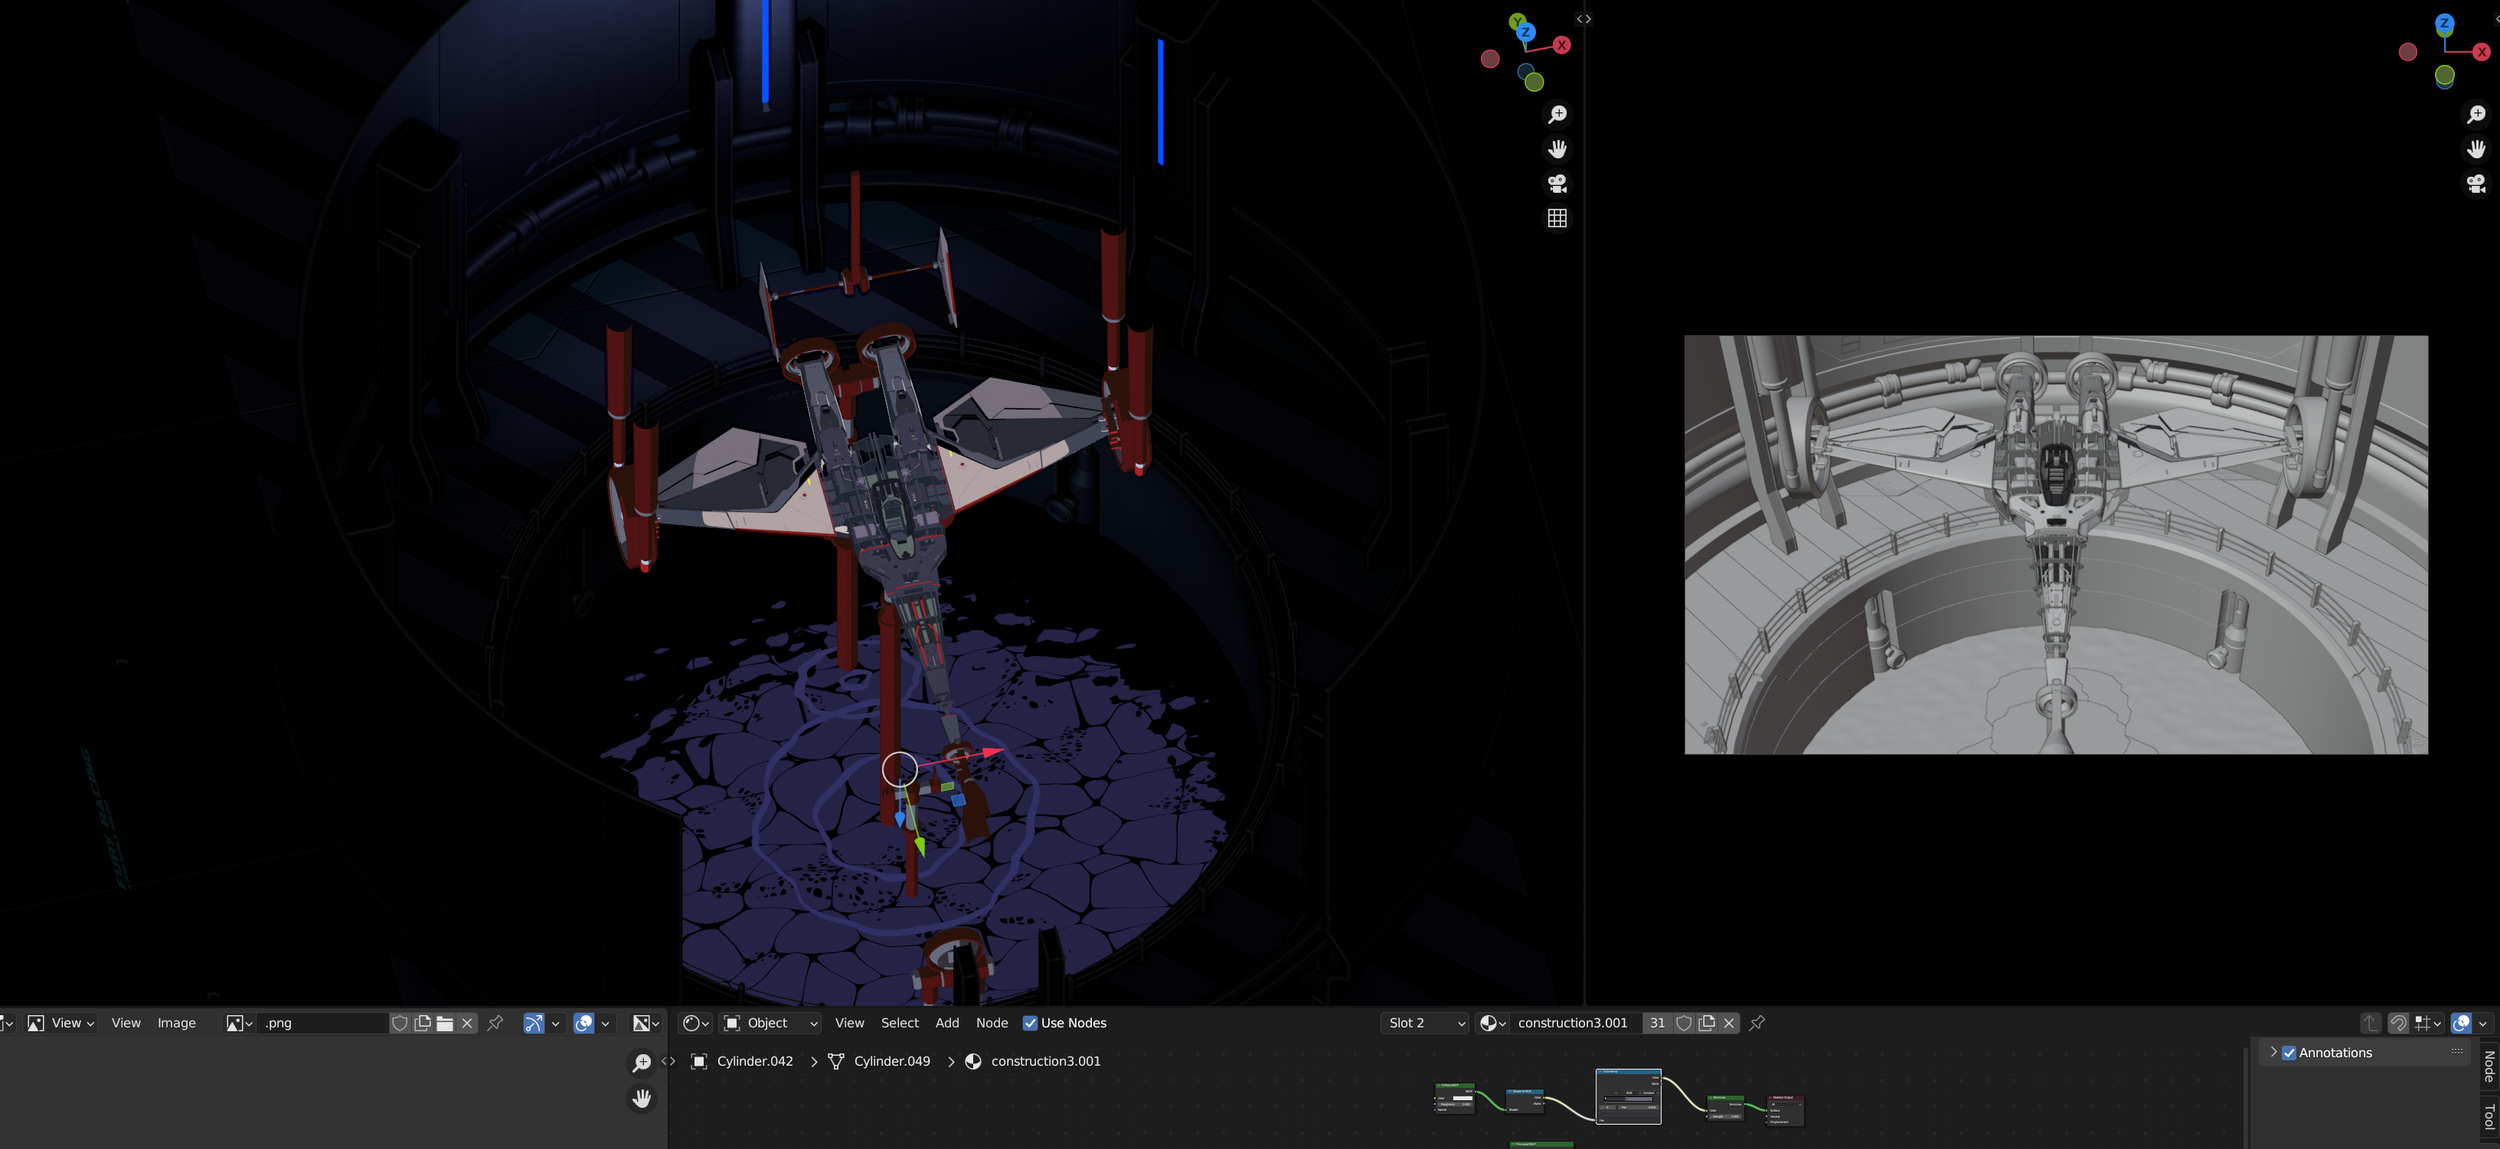Click material user count 31
Viewport: 2500px width, 1149px height.
point(1658,1023)
